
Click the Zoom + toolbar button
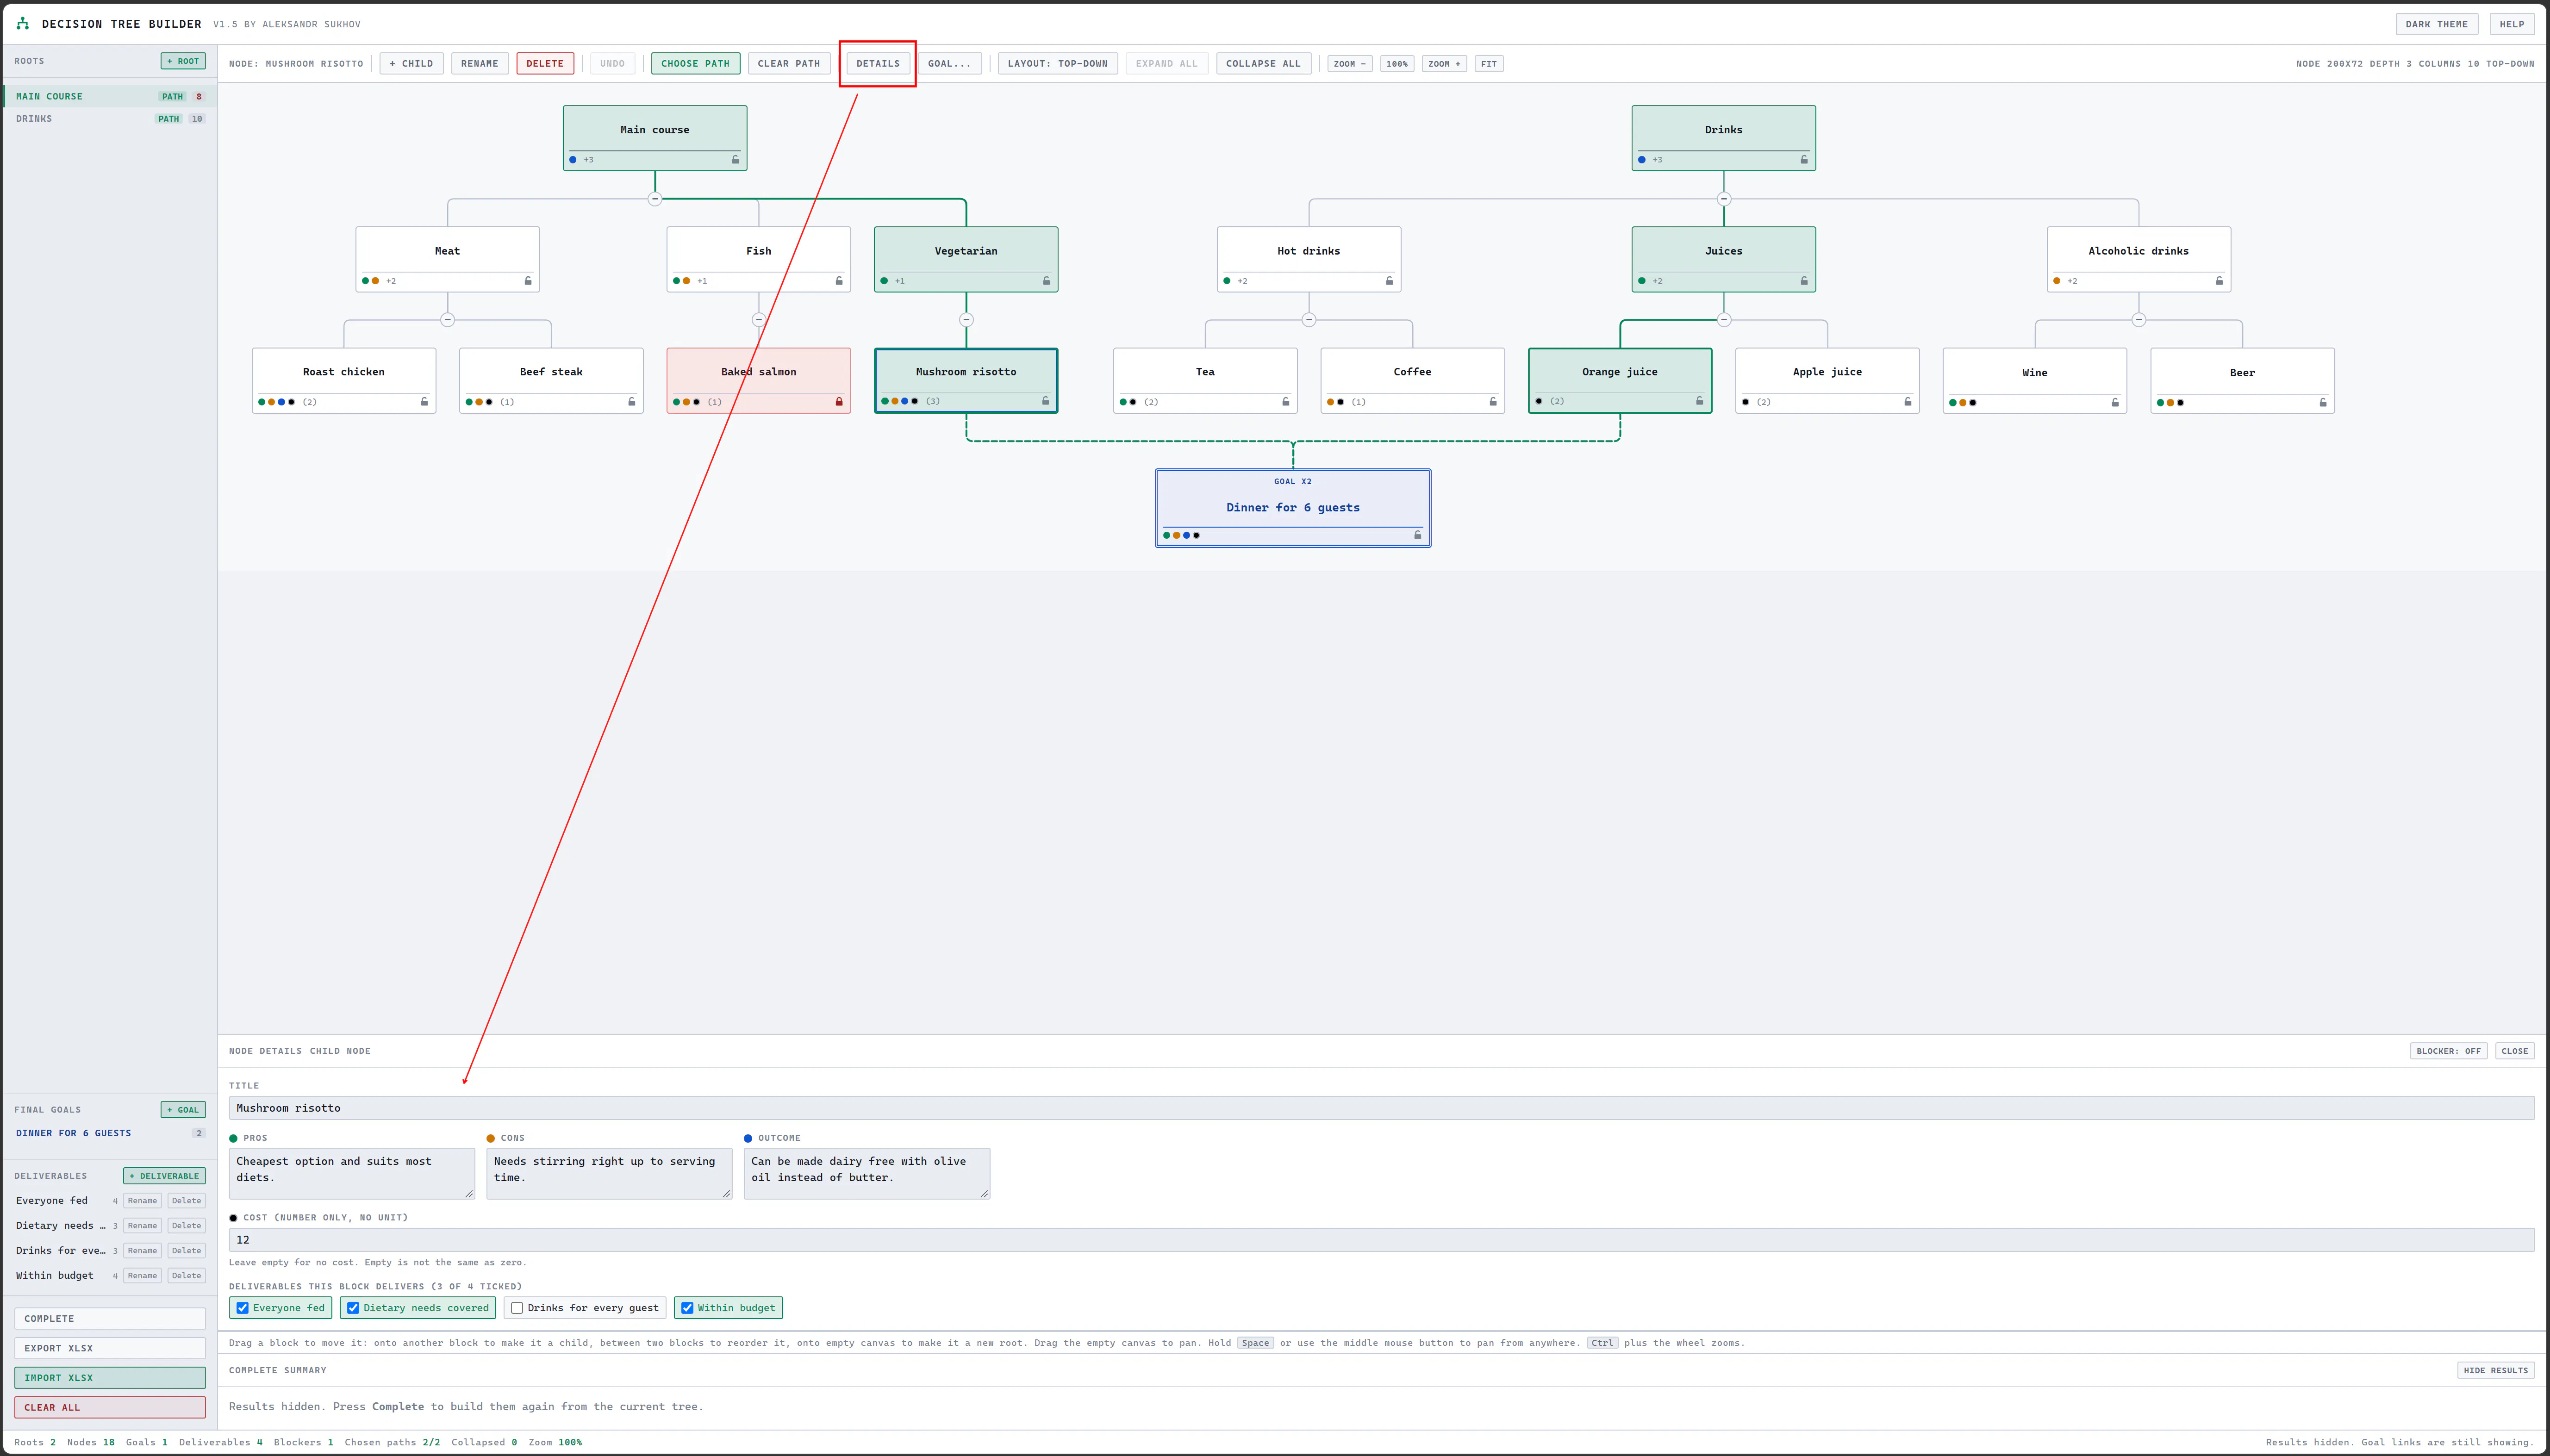[1444, 64]
